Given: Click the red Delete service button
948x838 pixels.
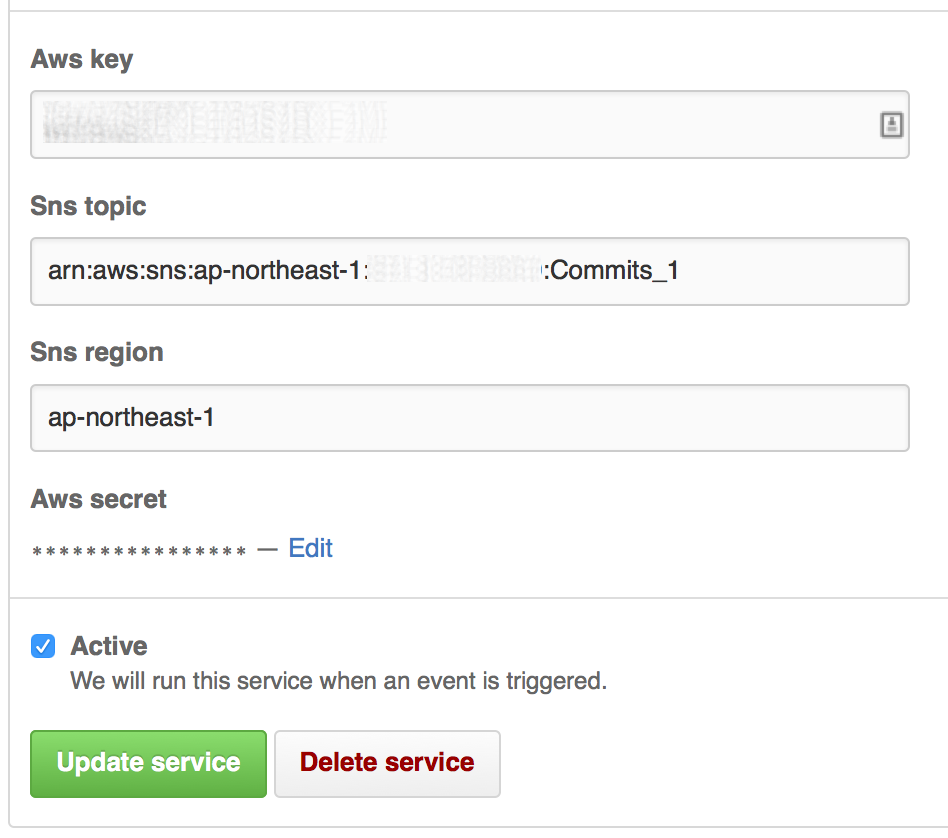Looking at the screenshot, I should click(x=388, y=764).
